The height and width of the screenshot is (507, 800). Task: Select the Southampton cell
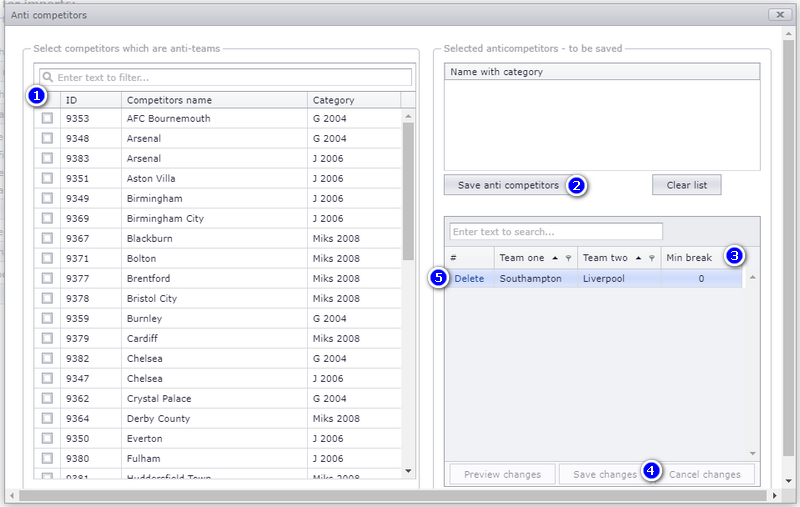536,278
